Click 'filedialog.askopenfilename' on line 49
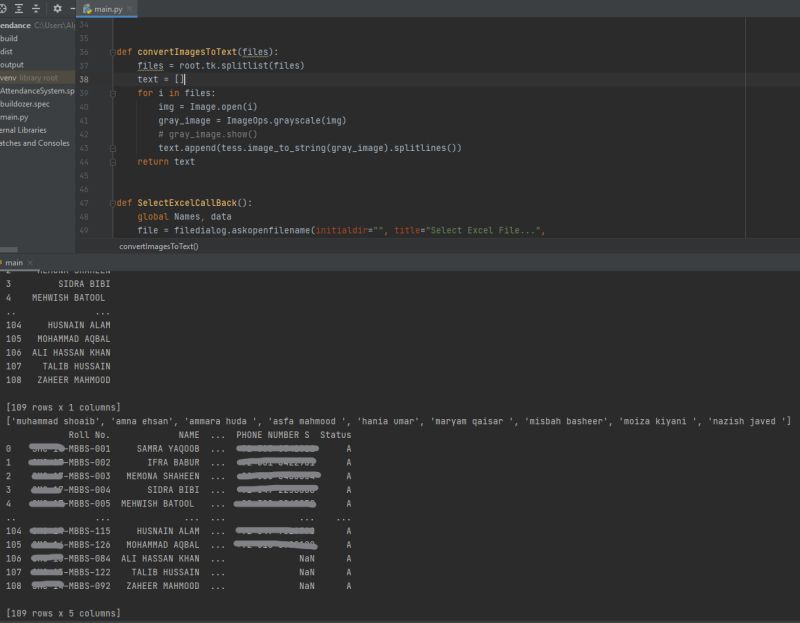Viewport: 800px width, 623px height. (x=242, y=231)
